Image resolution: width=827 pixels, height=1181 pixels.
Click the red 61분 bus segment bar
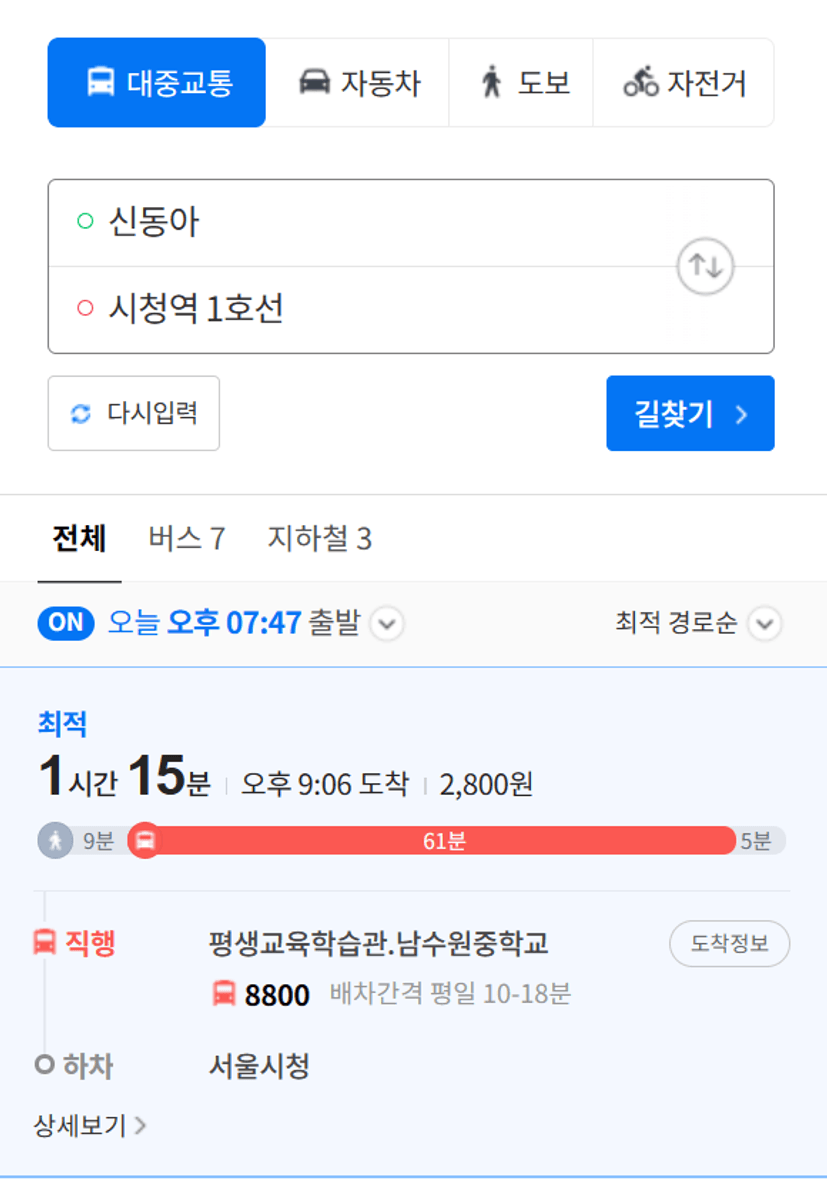[x=444, y=840]
